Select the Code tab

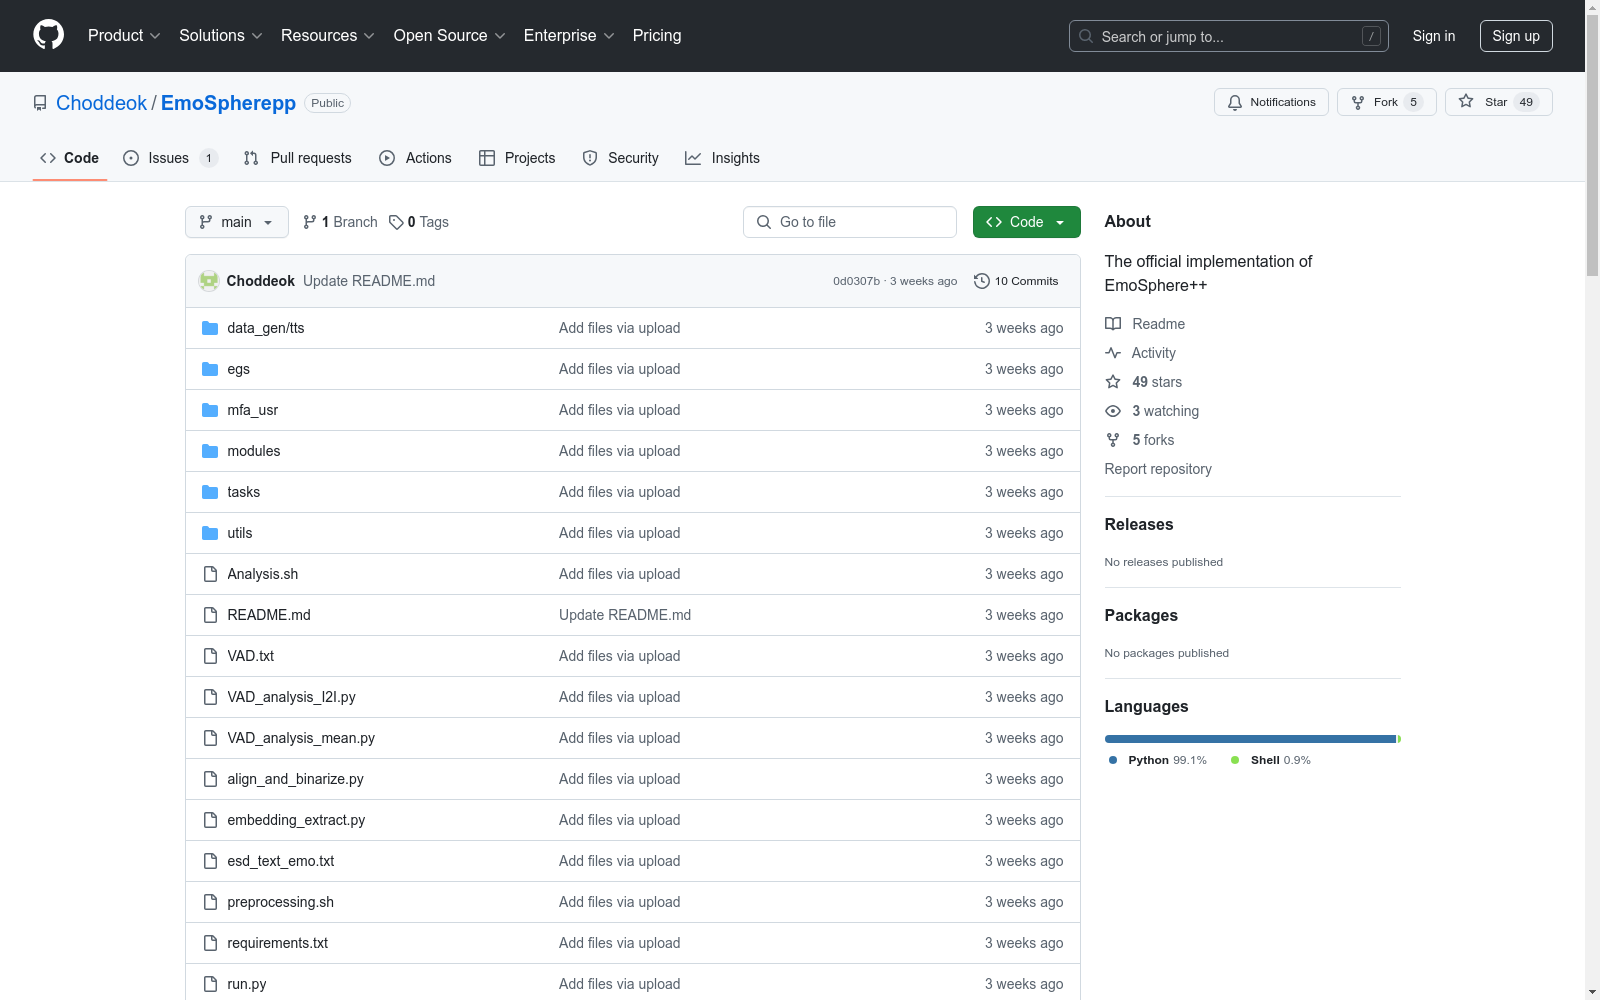(70, 158)
